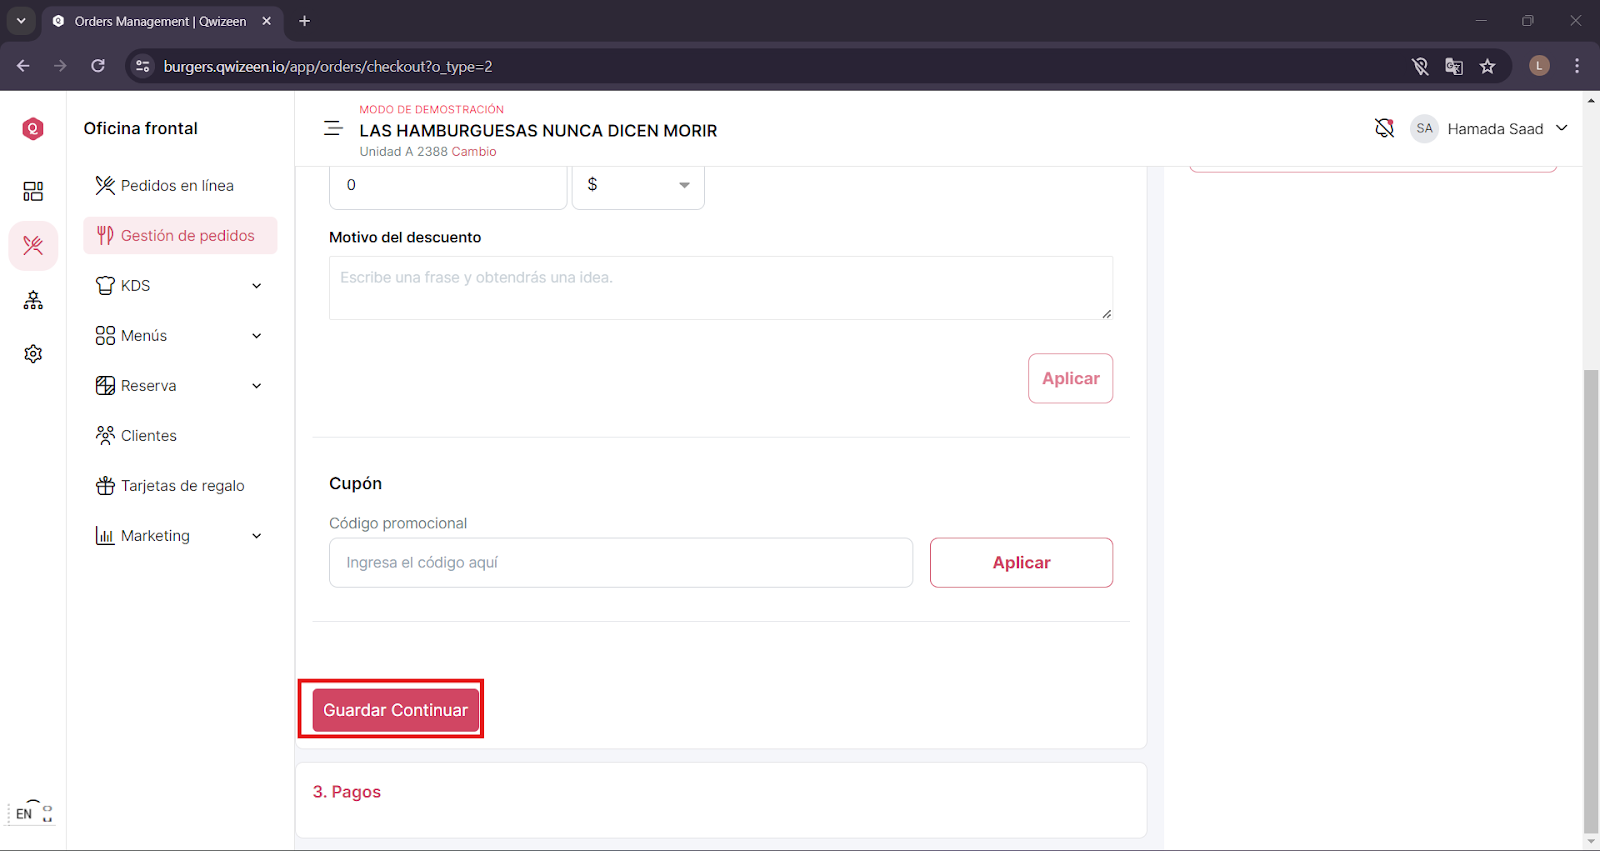1600x851 pixels.
Task: Click the browser back arrow
Action: (23, 66)
